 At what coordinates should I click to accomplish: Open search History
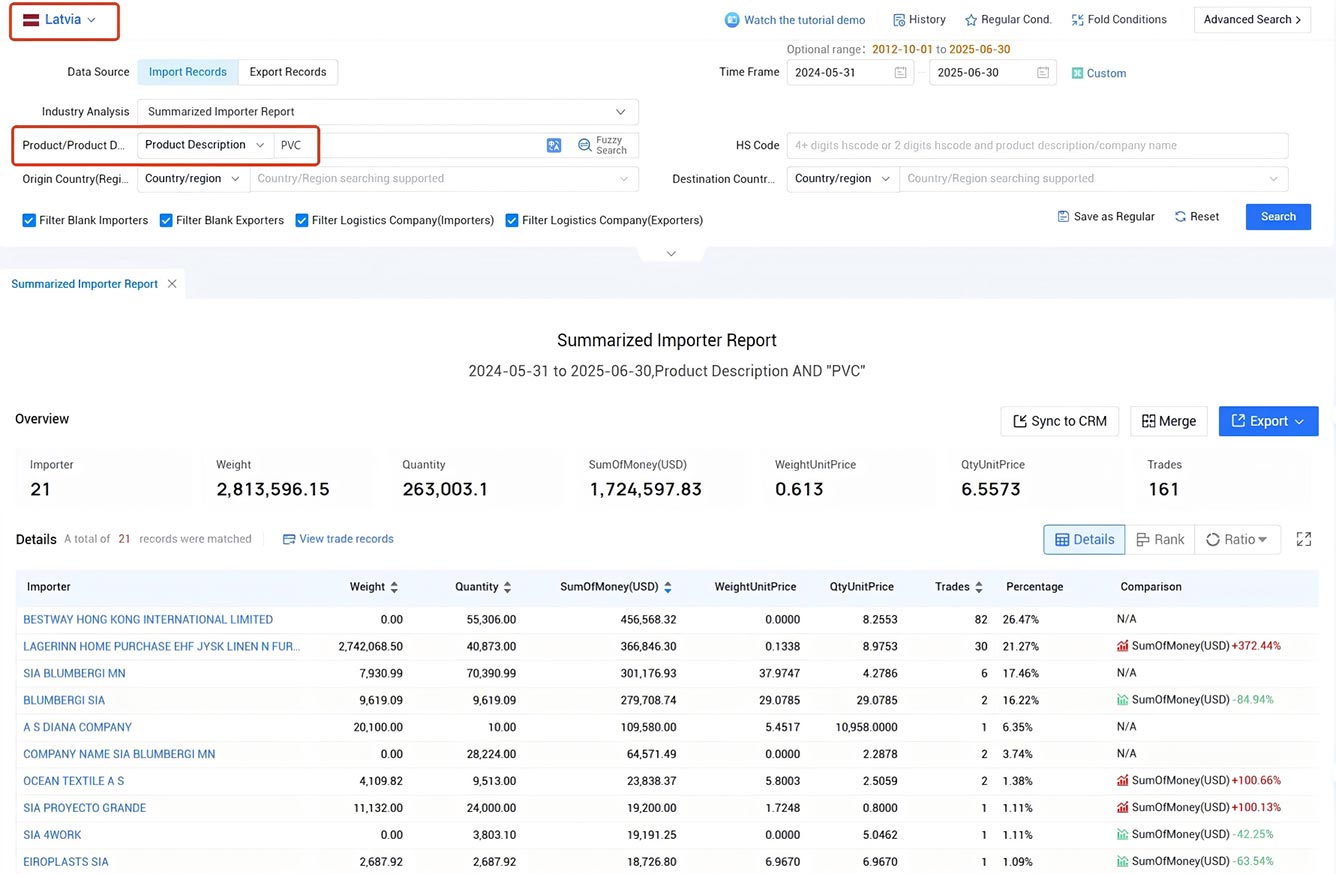coord(919,20)
